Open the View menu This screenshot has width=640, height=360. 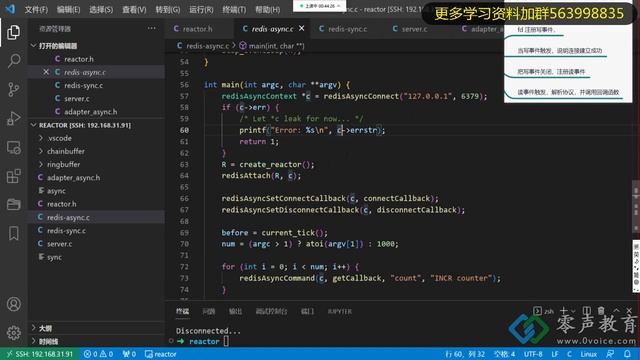pos(134,9)
